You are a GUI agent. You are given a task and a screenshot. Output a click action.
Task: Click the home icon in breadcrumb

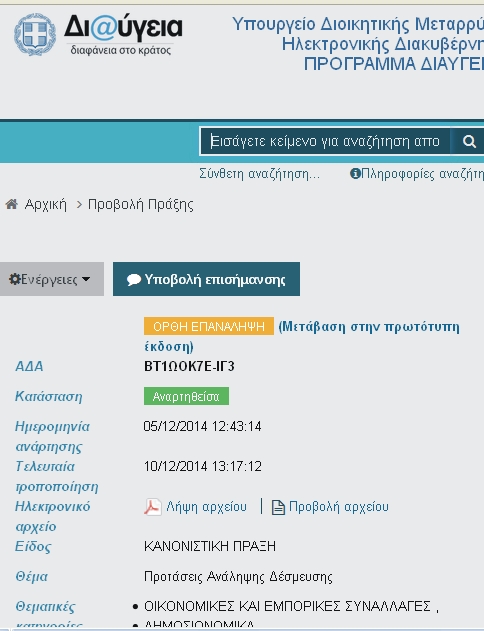(11, 204)
